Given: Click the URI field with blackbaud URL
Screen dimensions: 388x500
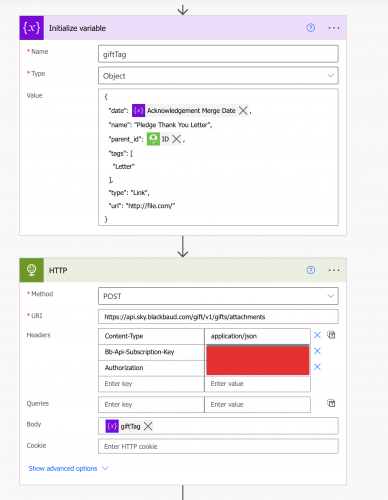Looking at the screenshot, I should click(x=218, y=317).
